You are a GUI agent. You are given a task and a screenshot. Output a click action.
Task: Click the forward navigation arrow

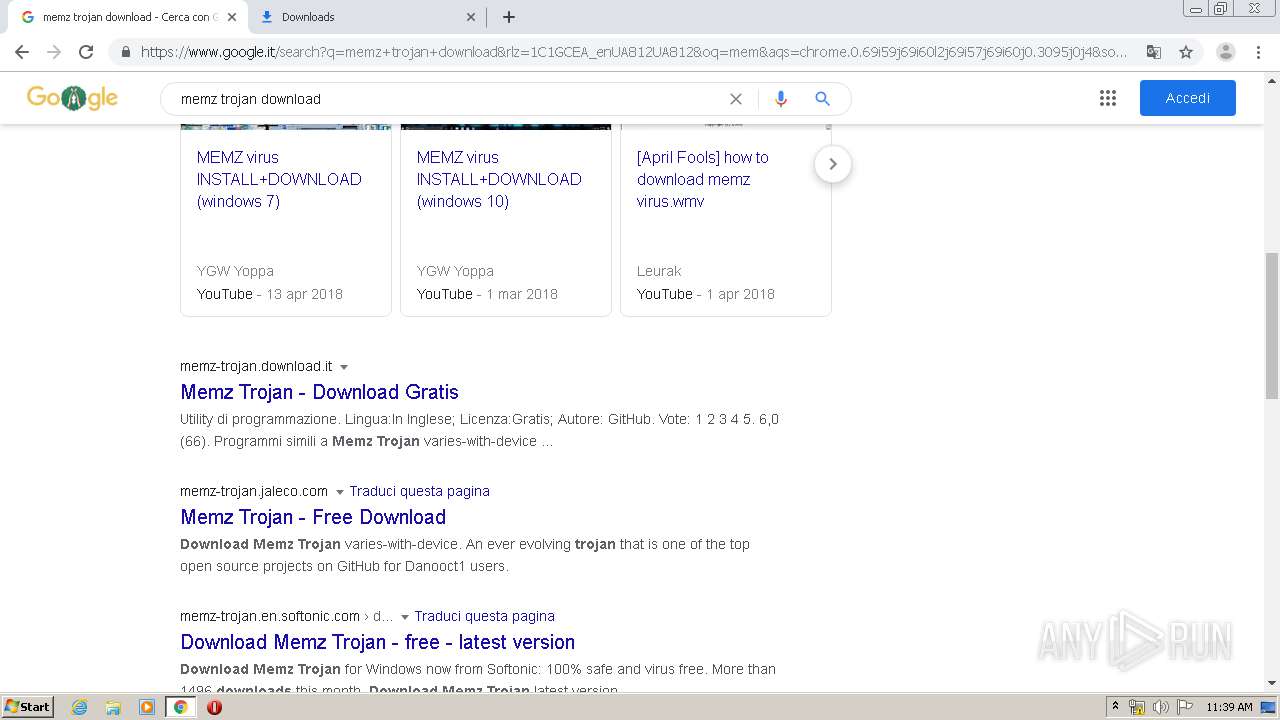click(54, 52)
